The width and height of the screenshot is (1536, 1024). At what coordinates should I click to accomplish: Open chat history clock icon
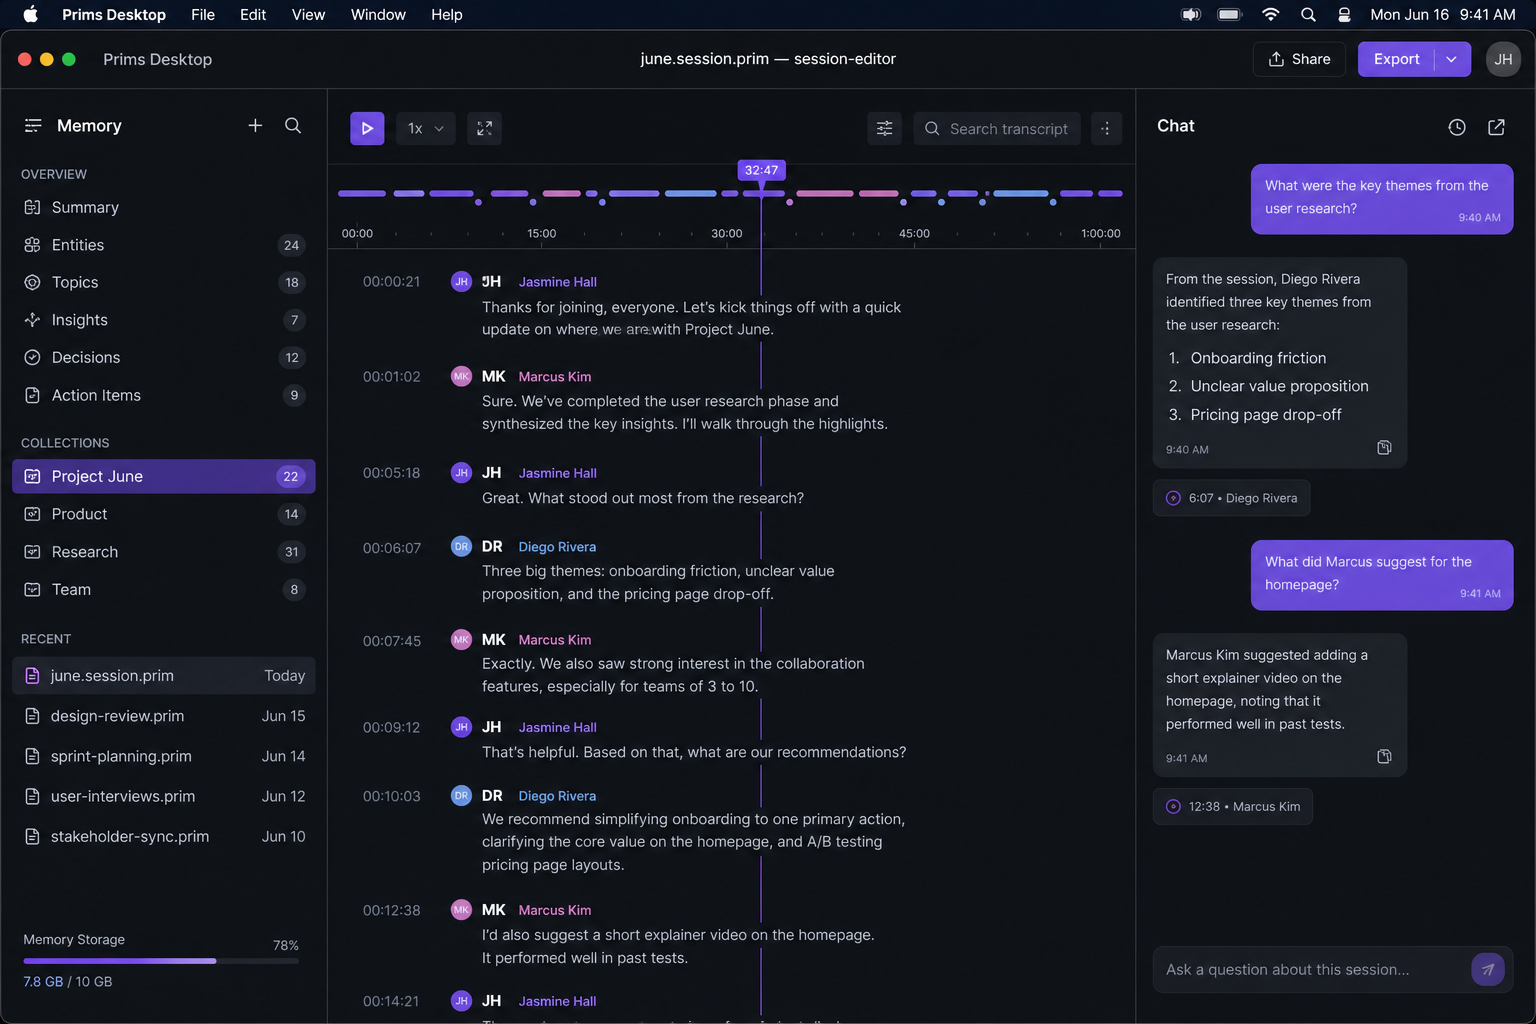(1457, 127)
